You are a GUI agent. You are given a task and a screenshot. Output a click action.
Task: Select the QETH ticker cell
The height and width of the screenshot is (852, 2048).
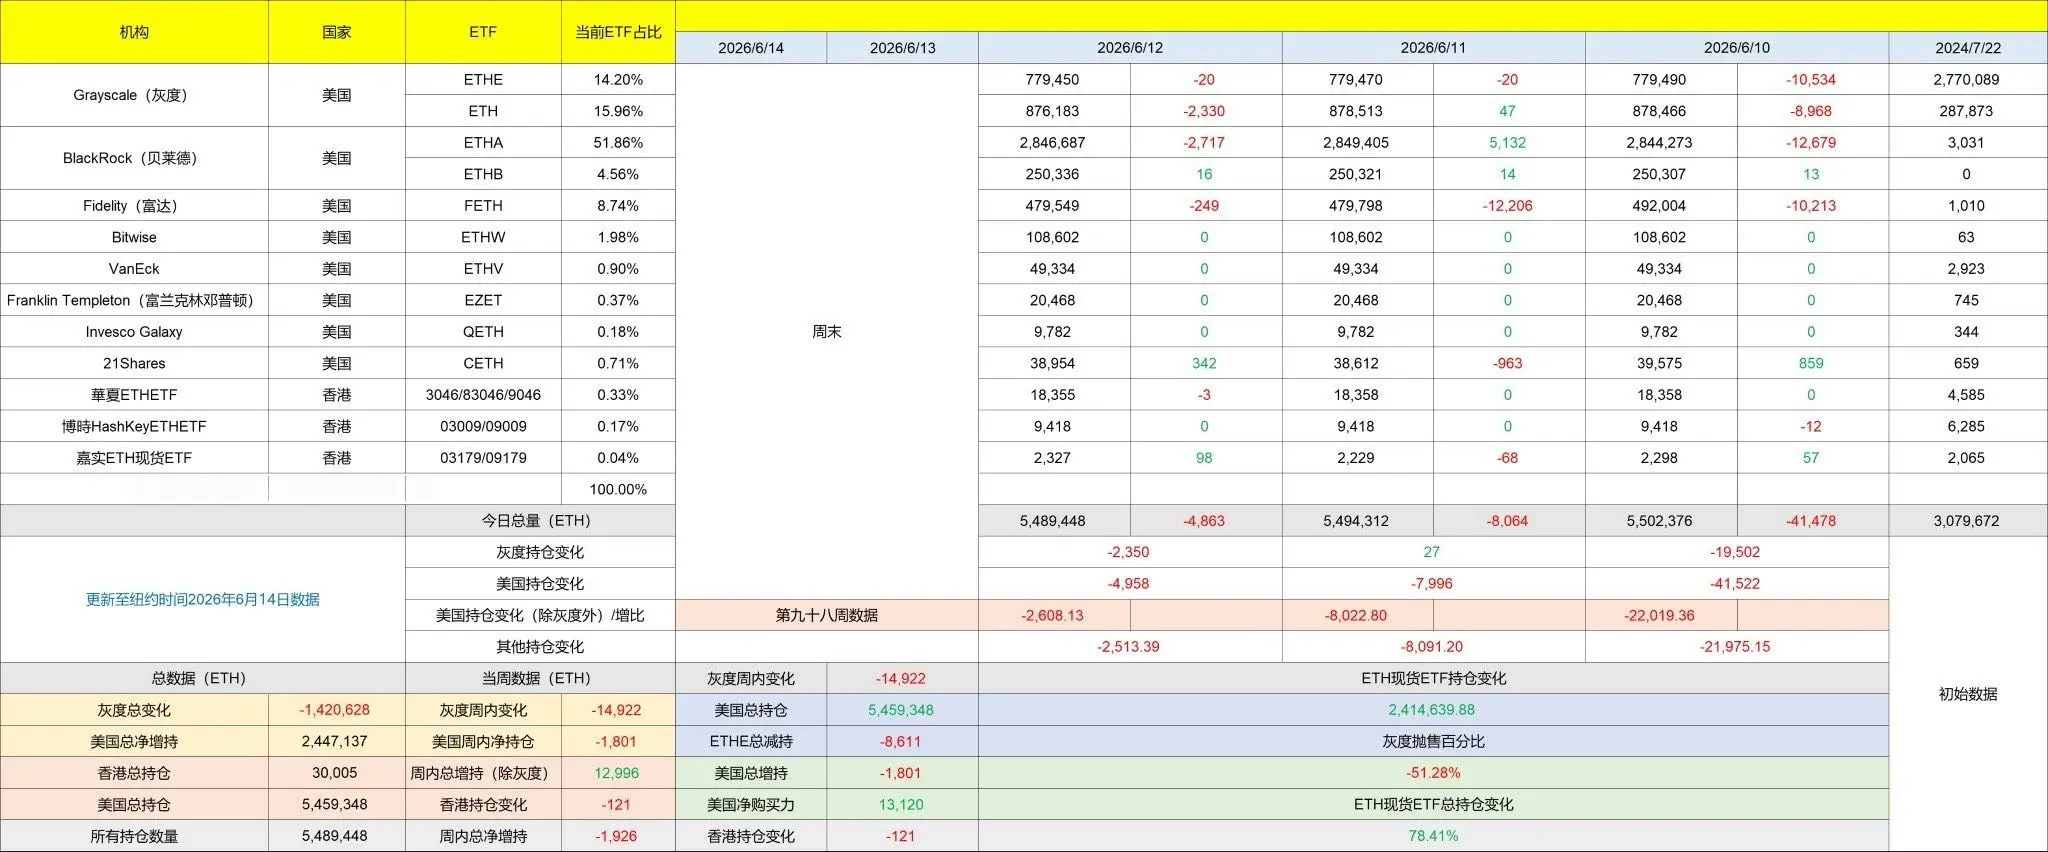pos(483,332)
